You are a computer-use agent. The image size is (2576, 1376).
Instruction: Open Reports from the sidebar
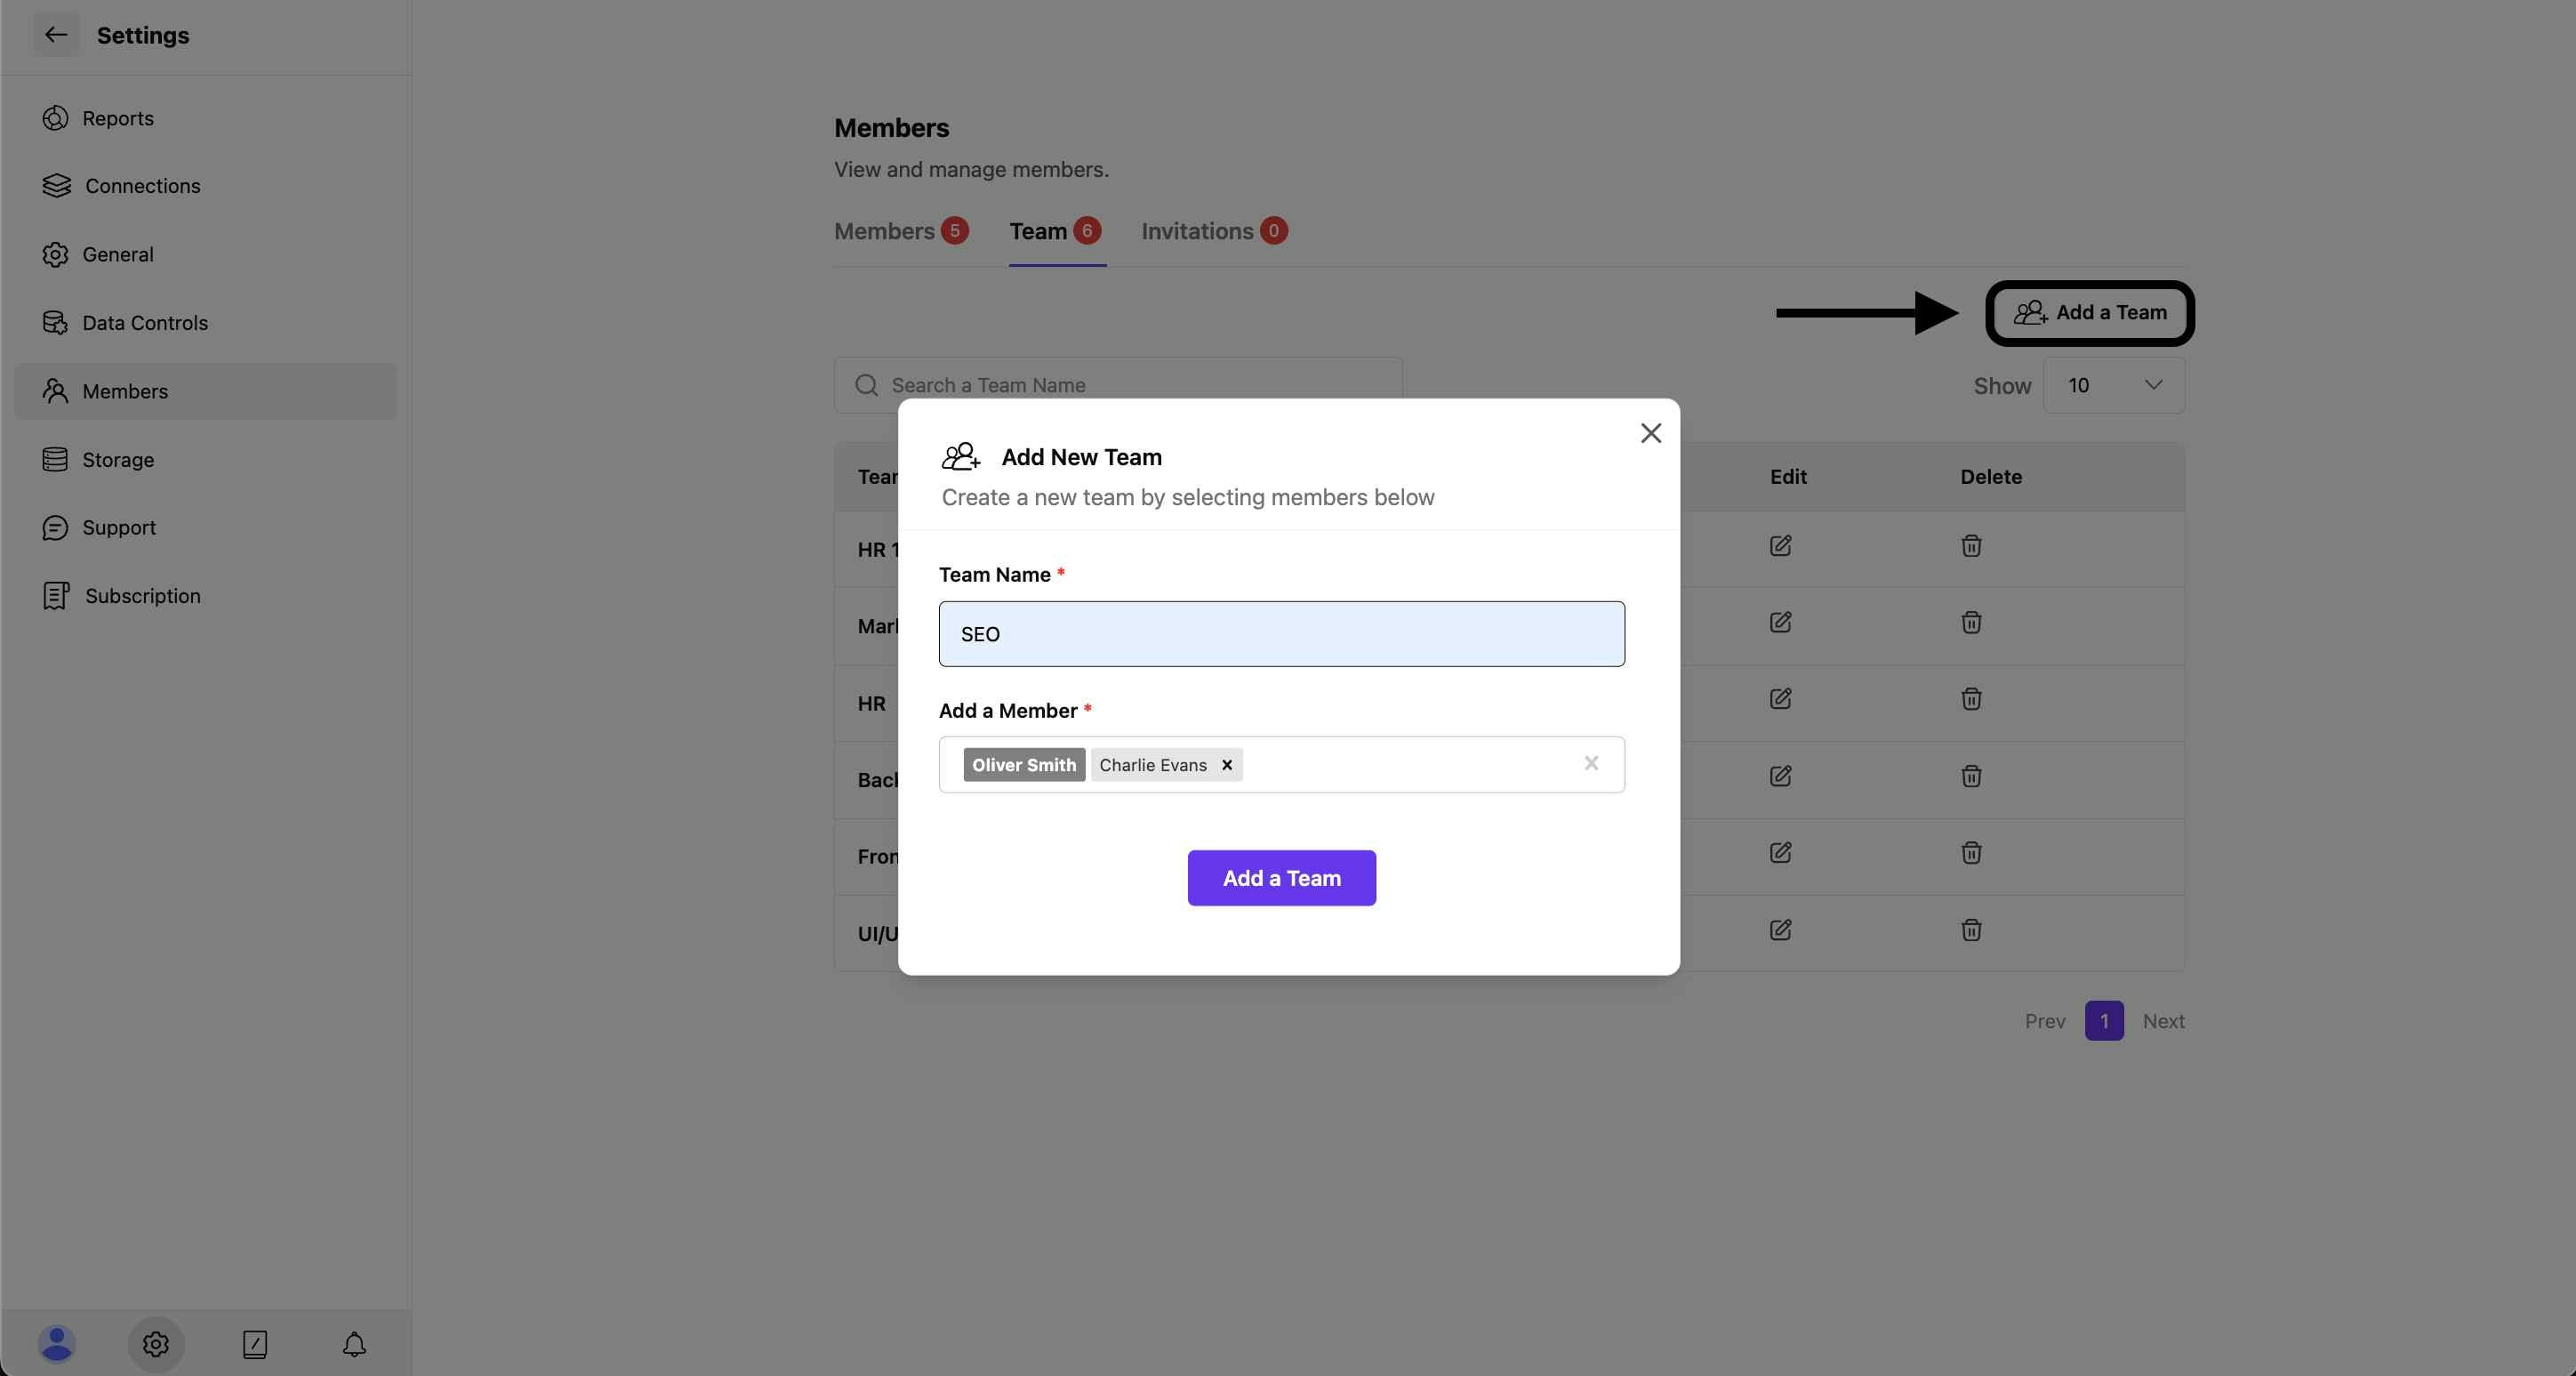pyautogui.click(x=117, y=118)
